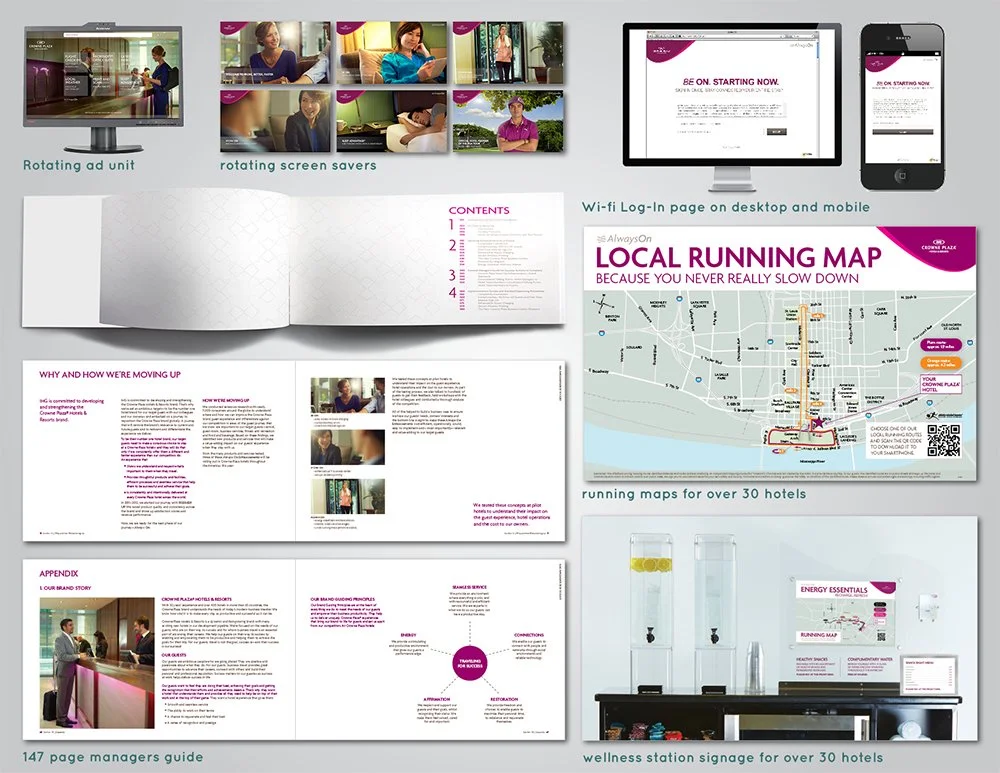Click the 'rotating screen savers' caption
Image resolution: width=1000 pixels, height=773 pixels.
tap(298, 165)
